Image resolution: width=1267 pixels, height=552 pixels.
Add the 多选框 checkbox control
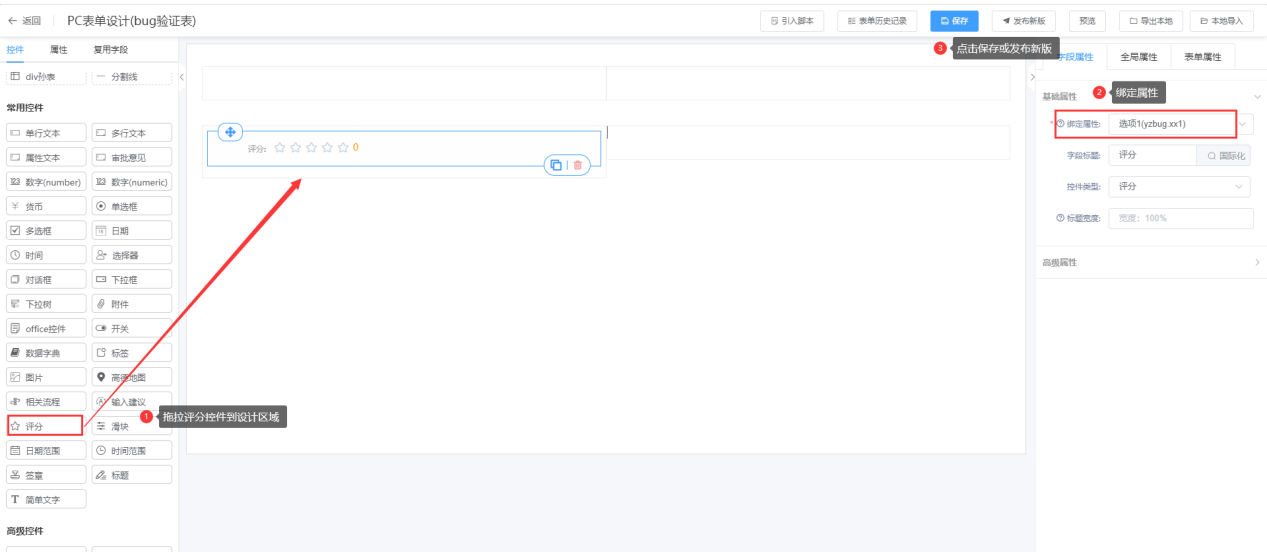[x=46, y=231]
